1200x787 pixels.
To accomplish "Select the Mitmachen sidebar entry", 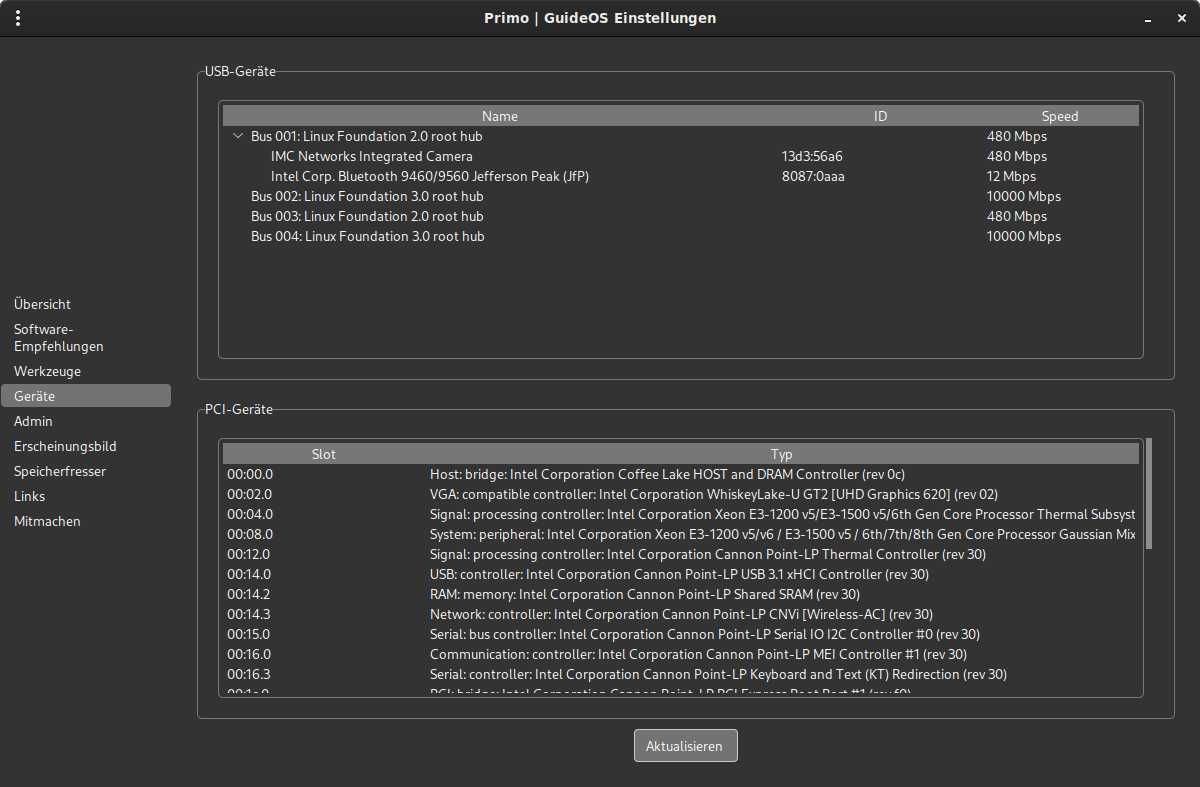I will [x=47, y=521].
